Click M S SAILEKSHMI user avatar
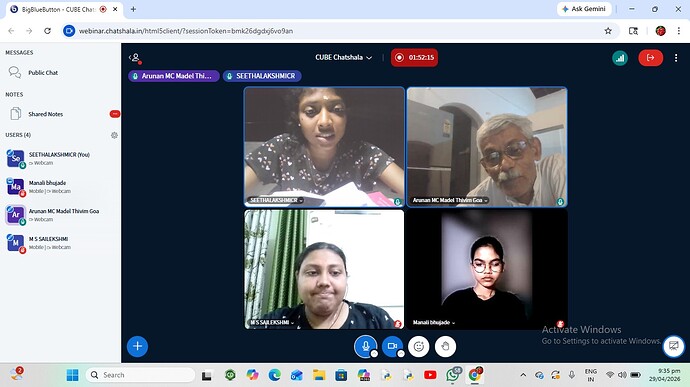The image size is (690, 387). pyautogui.click(x=15, y=243)
